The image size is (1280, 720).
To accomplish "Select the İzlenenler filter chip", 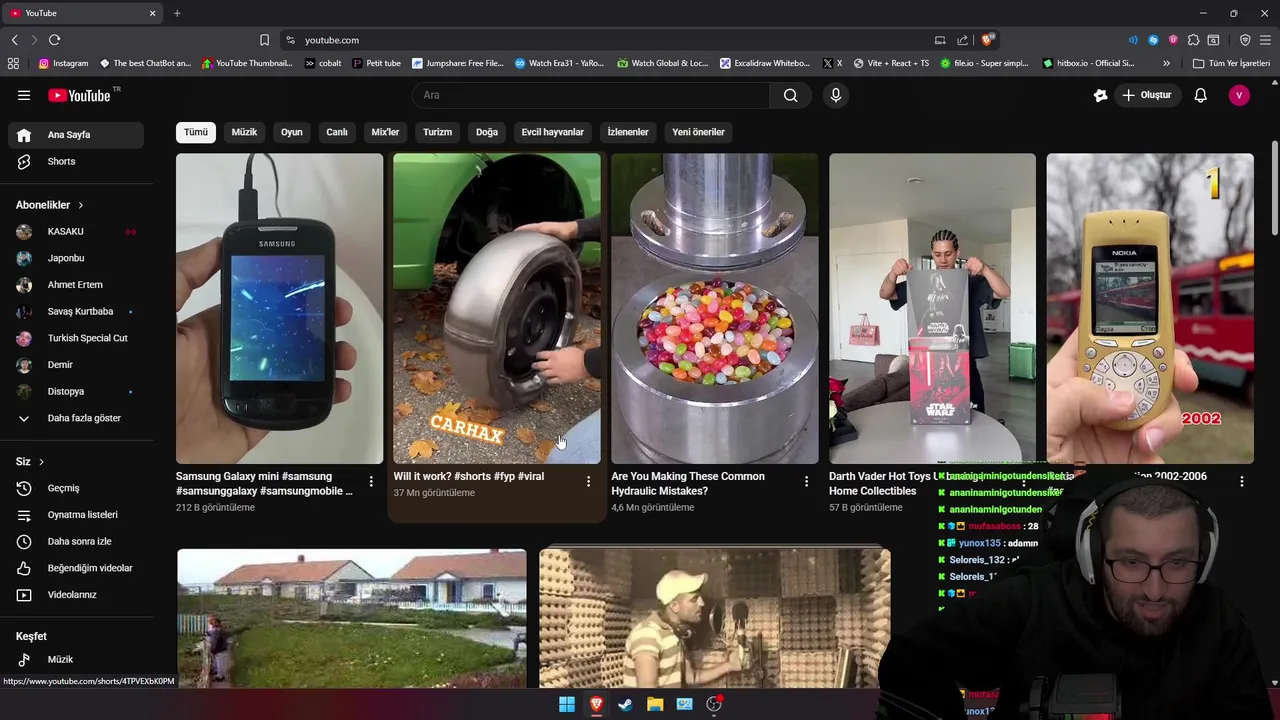I will [x=628, y=132].
